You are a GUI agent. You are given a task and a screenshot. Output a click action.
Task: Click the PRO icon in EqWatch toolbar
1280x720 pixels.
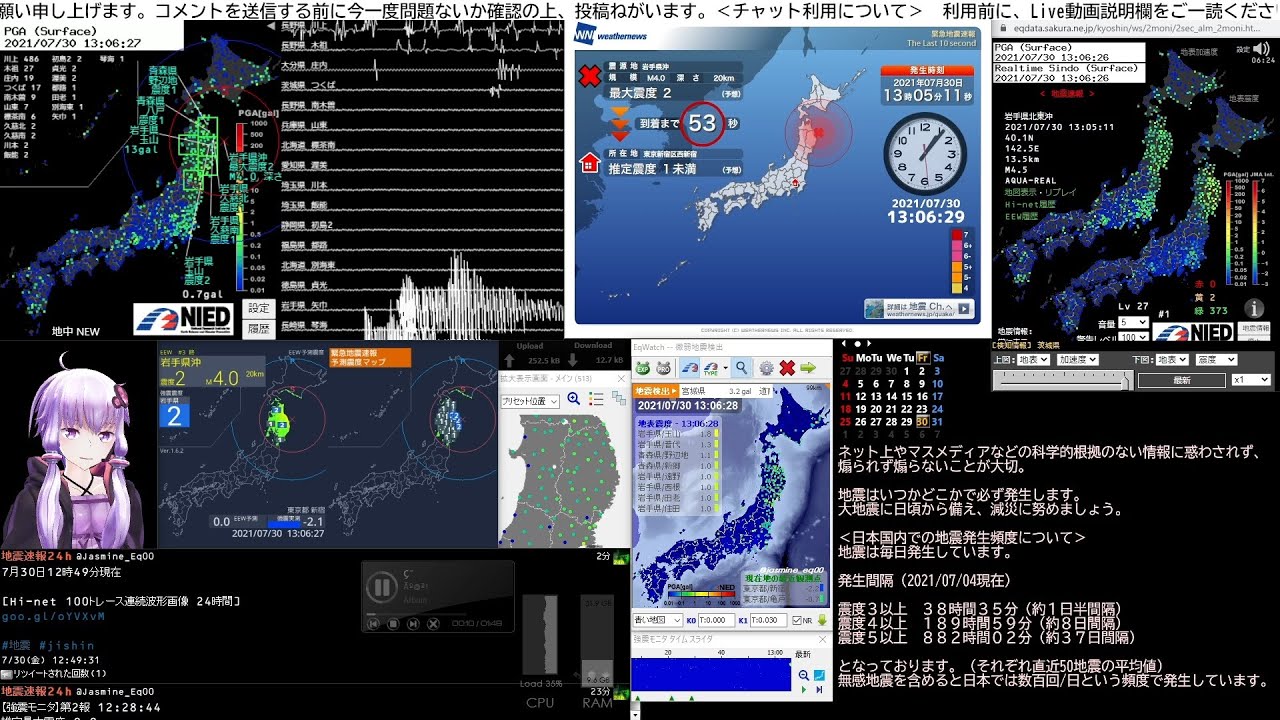click(x=663, y=368)
